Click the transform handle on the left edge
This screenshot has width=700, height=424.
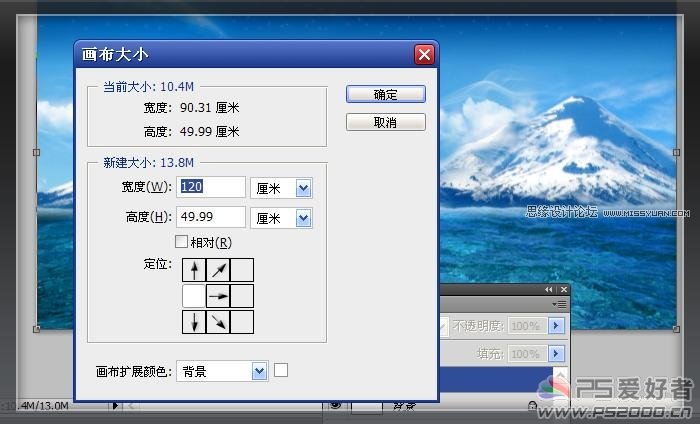click(37, 153)
